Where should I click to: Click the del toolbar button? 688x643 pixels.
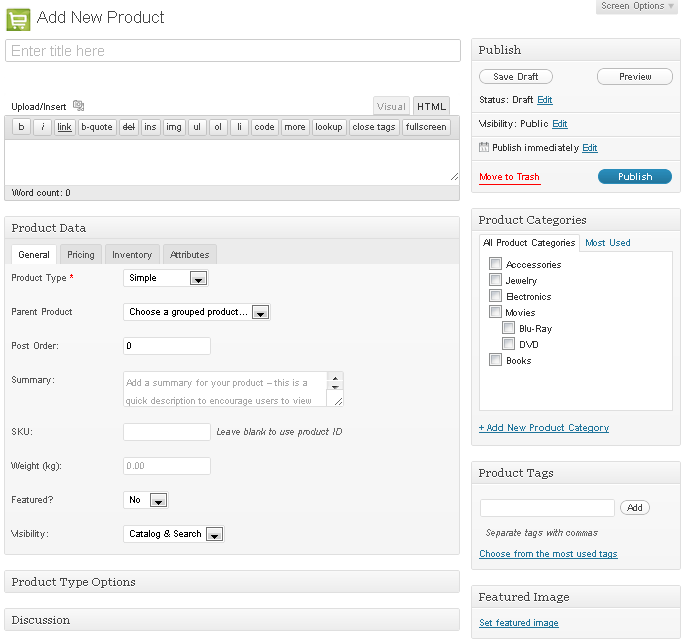[x=129, y=127]
